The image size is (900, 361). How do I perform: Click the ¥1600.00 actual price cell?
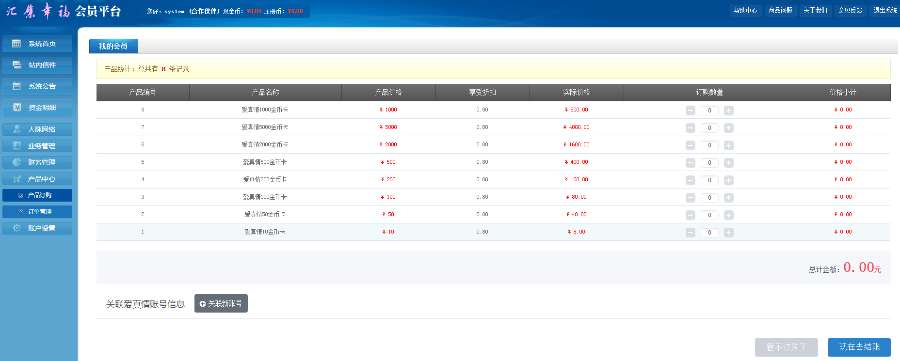pos(576,145)
